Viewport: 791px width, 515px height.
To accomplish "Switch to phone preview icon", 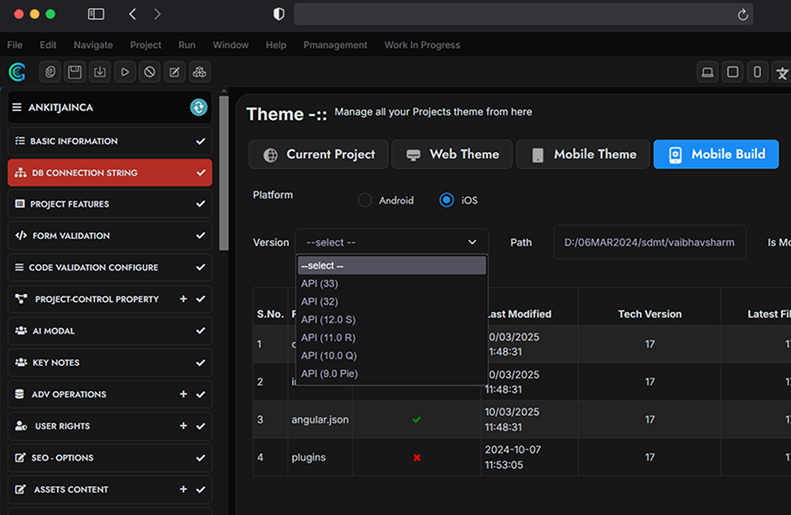I will [757, 72].
